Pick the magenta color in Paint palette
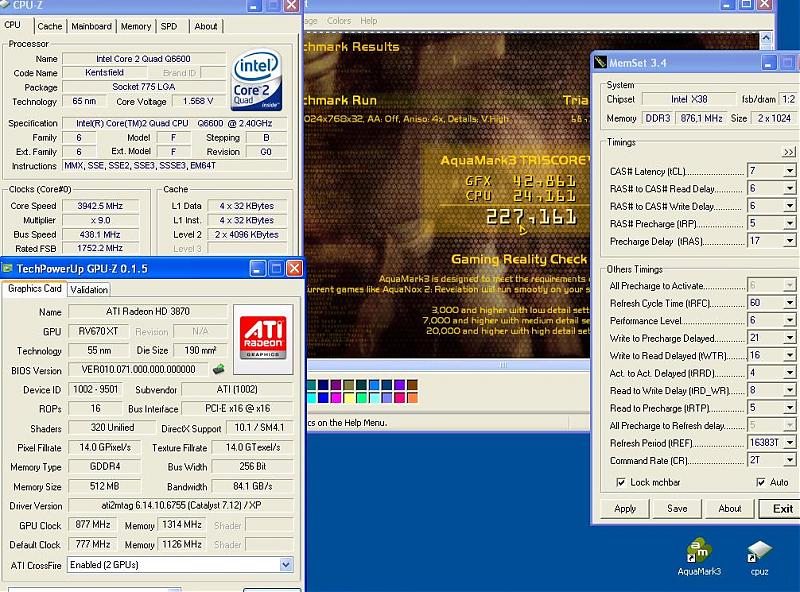Image resolution: width=800 pixels, height=592 pixels. (x=336, y=397)
